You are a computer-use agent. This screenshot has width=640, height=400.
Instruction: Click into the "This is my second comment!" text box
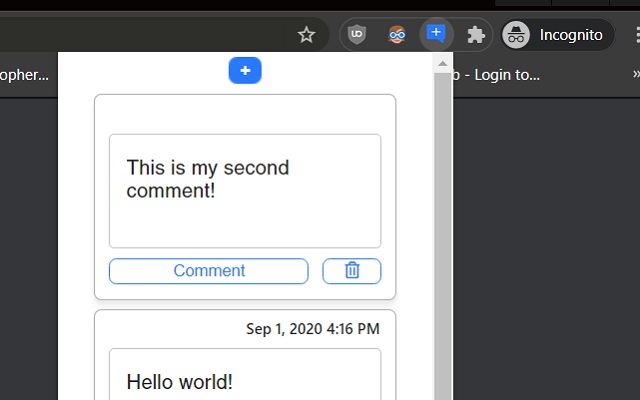[x=245, y=191]
